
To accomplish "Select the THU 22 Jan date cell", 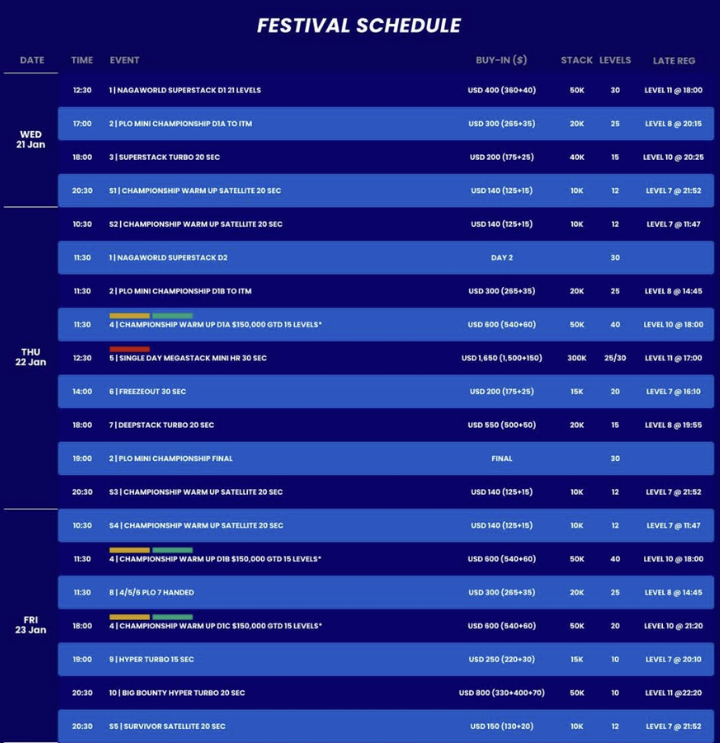I will pos(32,357).
